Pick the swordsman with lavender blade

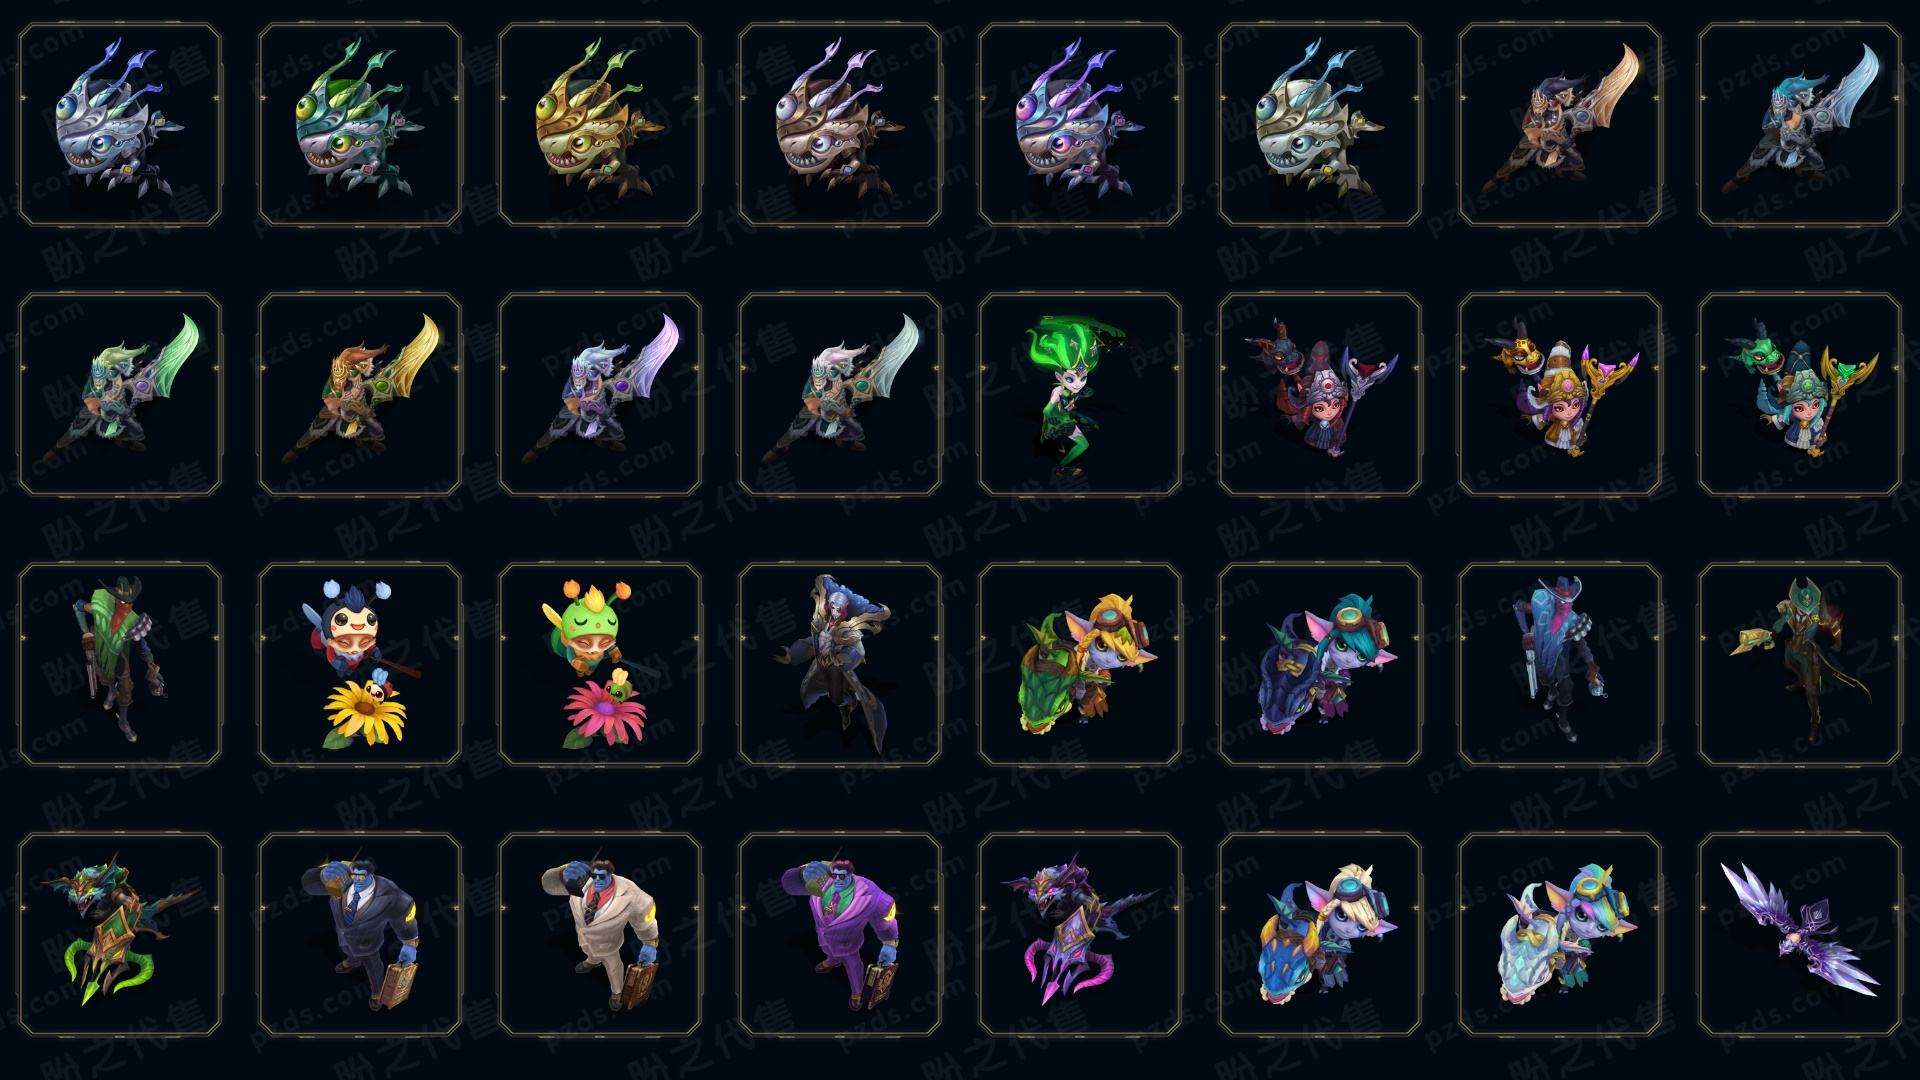(600, 394)
